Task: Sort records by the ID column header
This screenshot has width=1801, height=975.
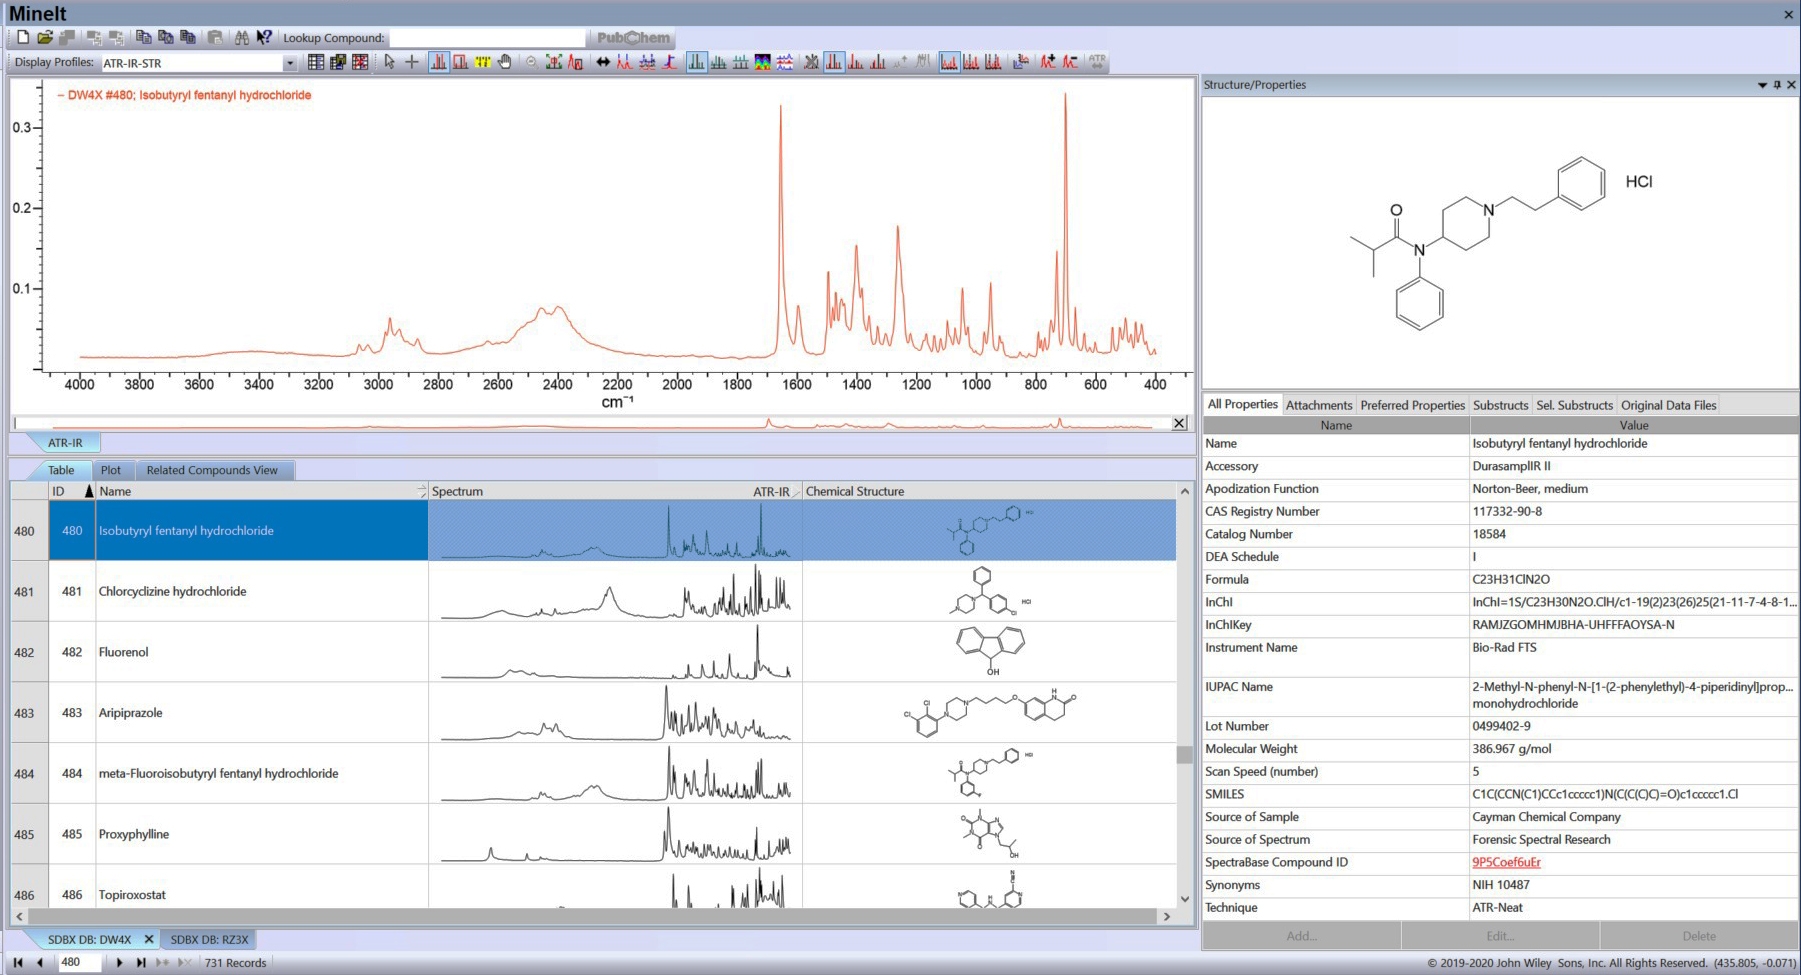Action: [x=72, y=491]
